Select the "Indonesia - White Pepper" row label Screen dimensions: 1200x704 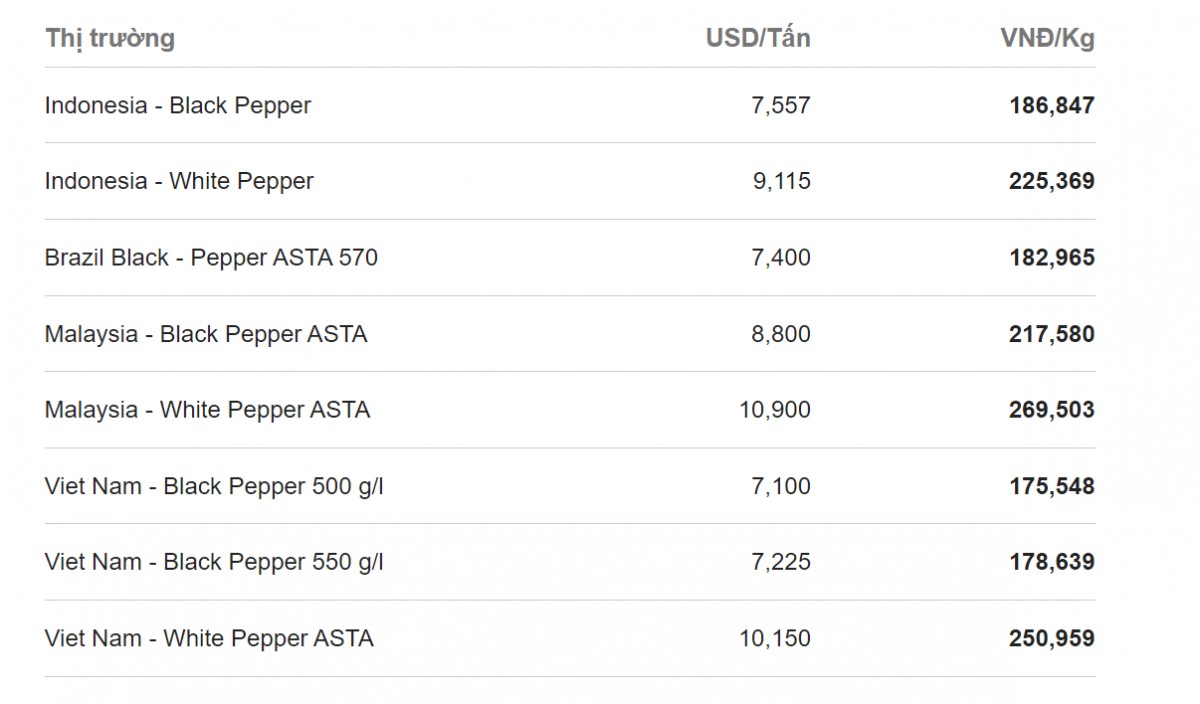[x=179, y=181]
